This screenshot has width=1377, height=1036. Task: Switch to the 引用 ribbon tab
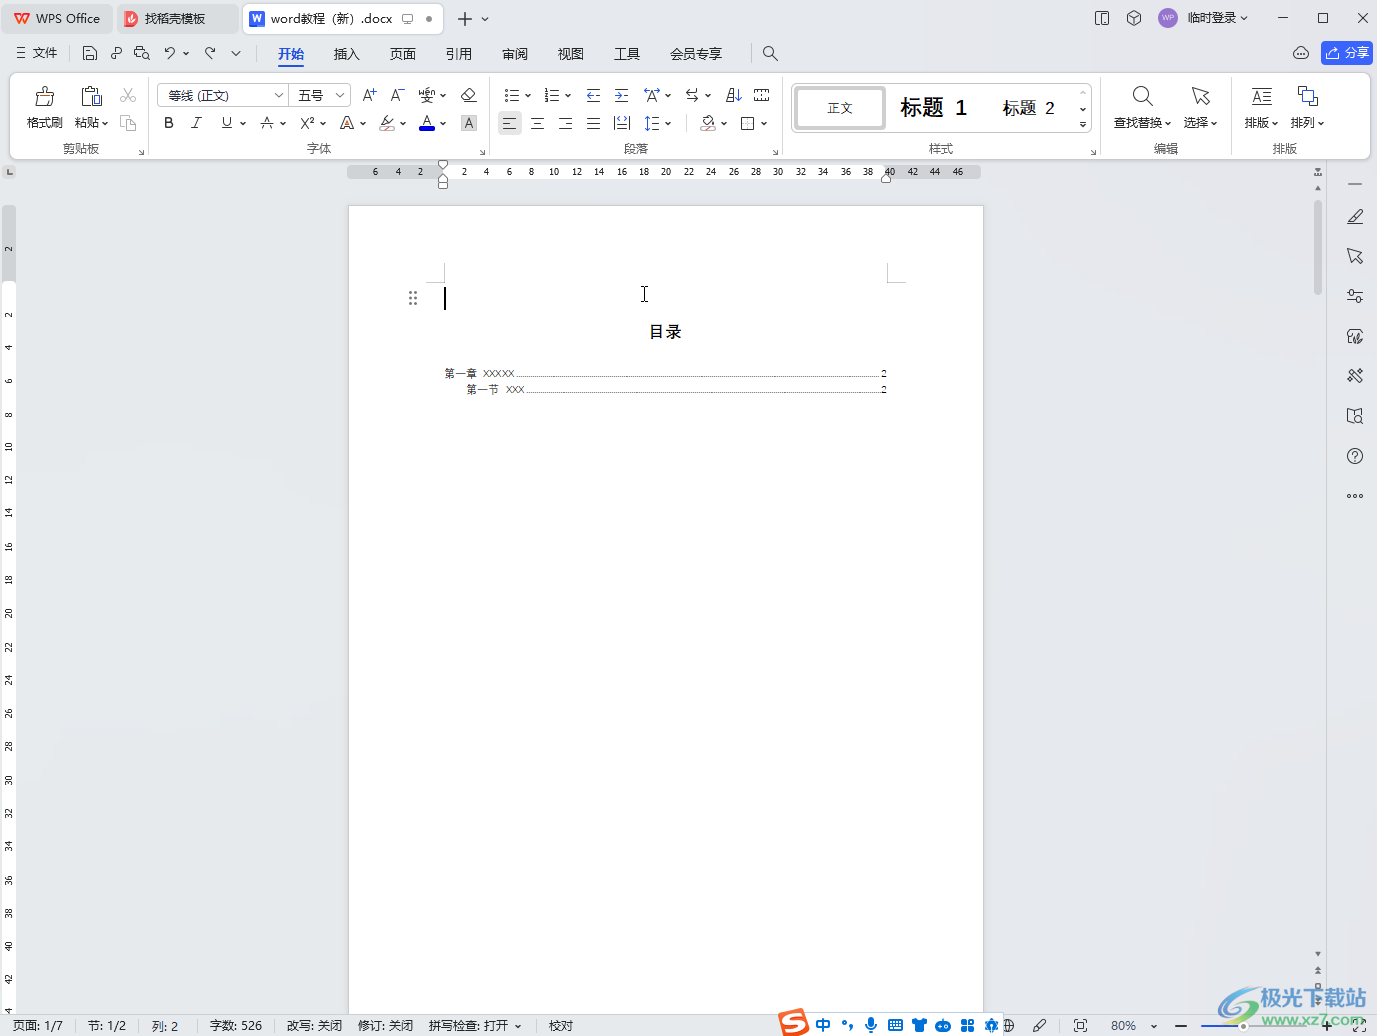point(459,54)
